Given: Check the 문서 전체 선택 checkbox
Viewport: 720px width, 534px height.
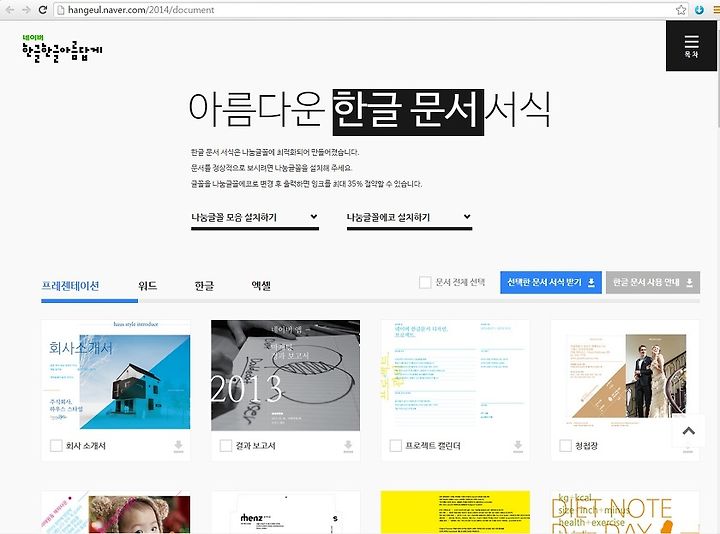Looking at the screenshot, I should coord(425,282).
